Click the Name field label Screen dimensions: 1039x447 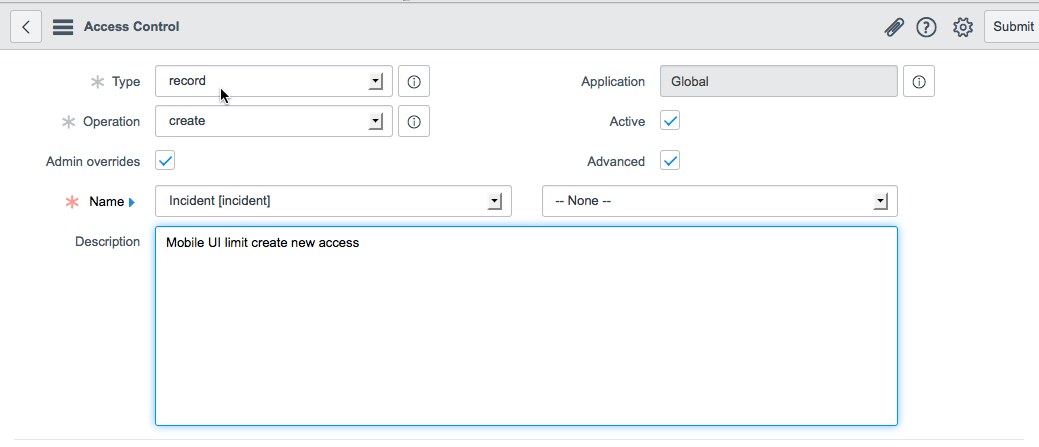tap(107, 202)
